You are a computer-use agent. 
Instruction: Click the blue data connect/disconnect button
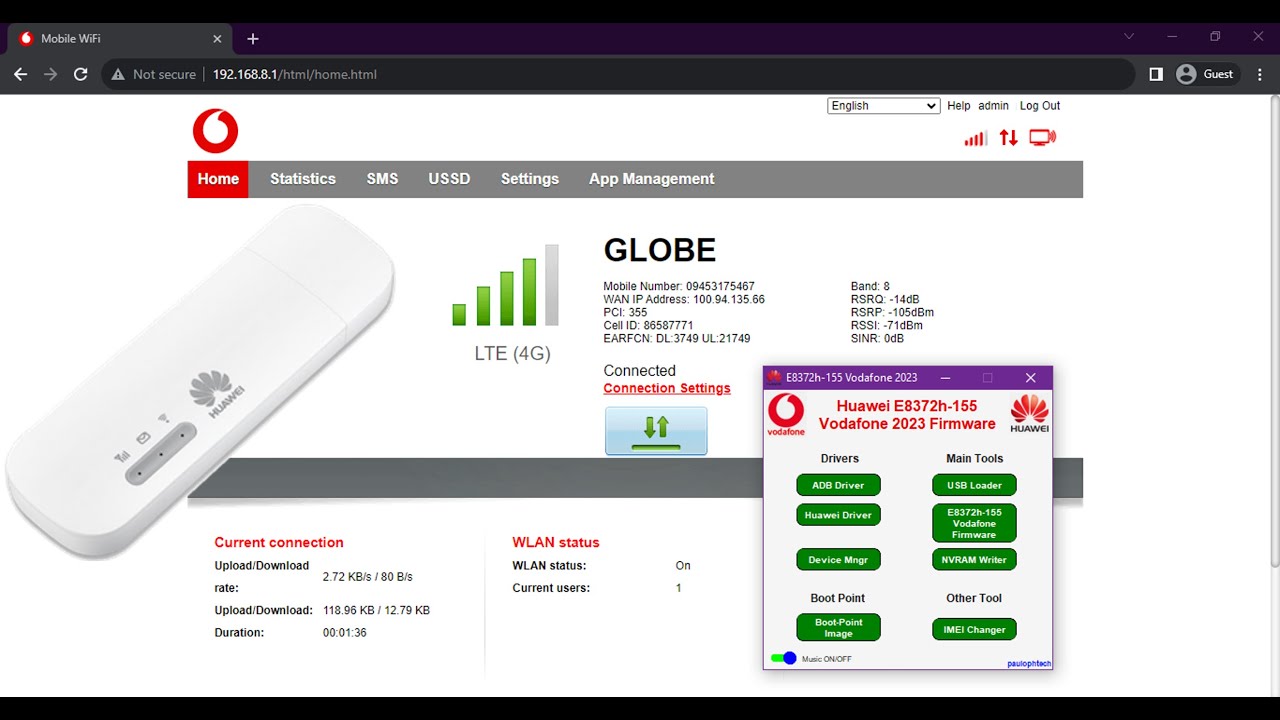click(x=656, y=431)
